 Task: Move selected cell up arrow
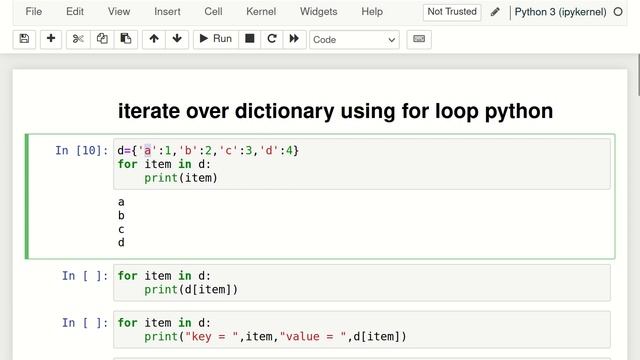click(154, 39)
